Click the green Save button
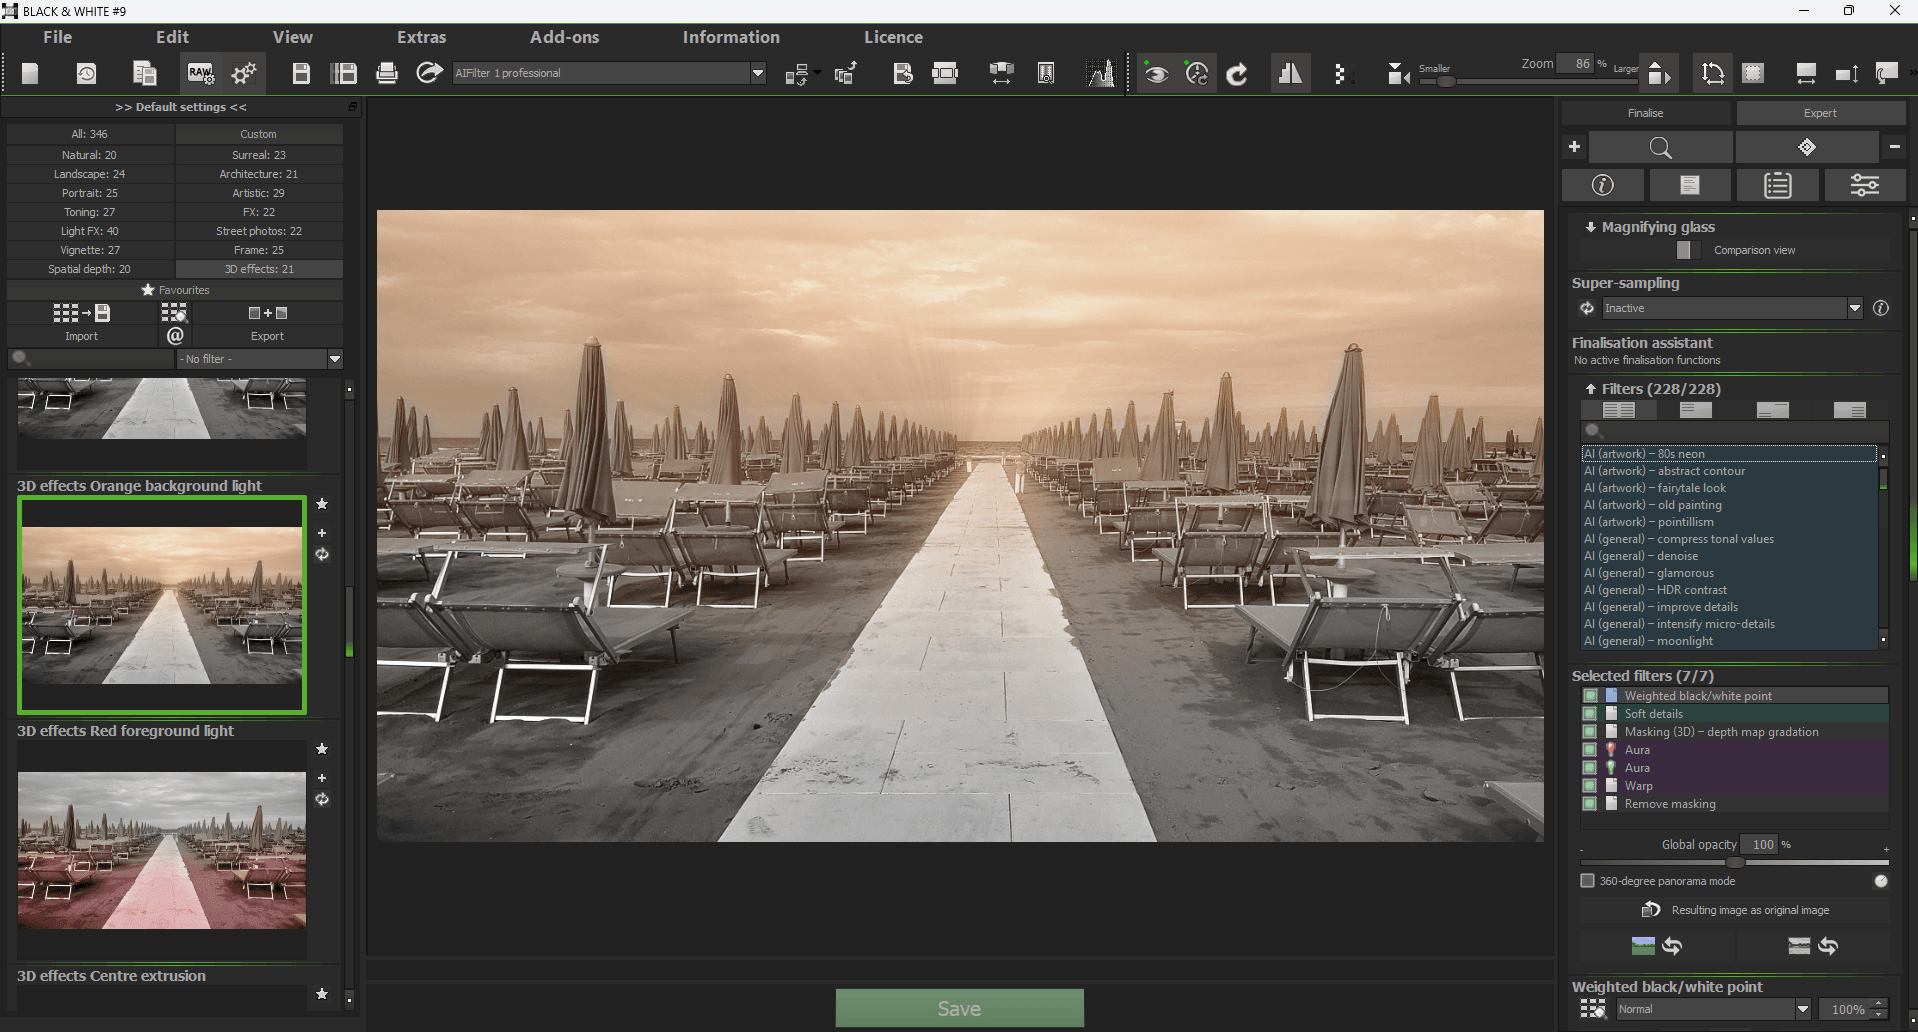The image size is (1918, 1032). click(x=959, y=1008)
